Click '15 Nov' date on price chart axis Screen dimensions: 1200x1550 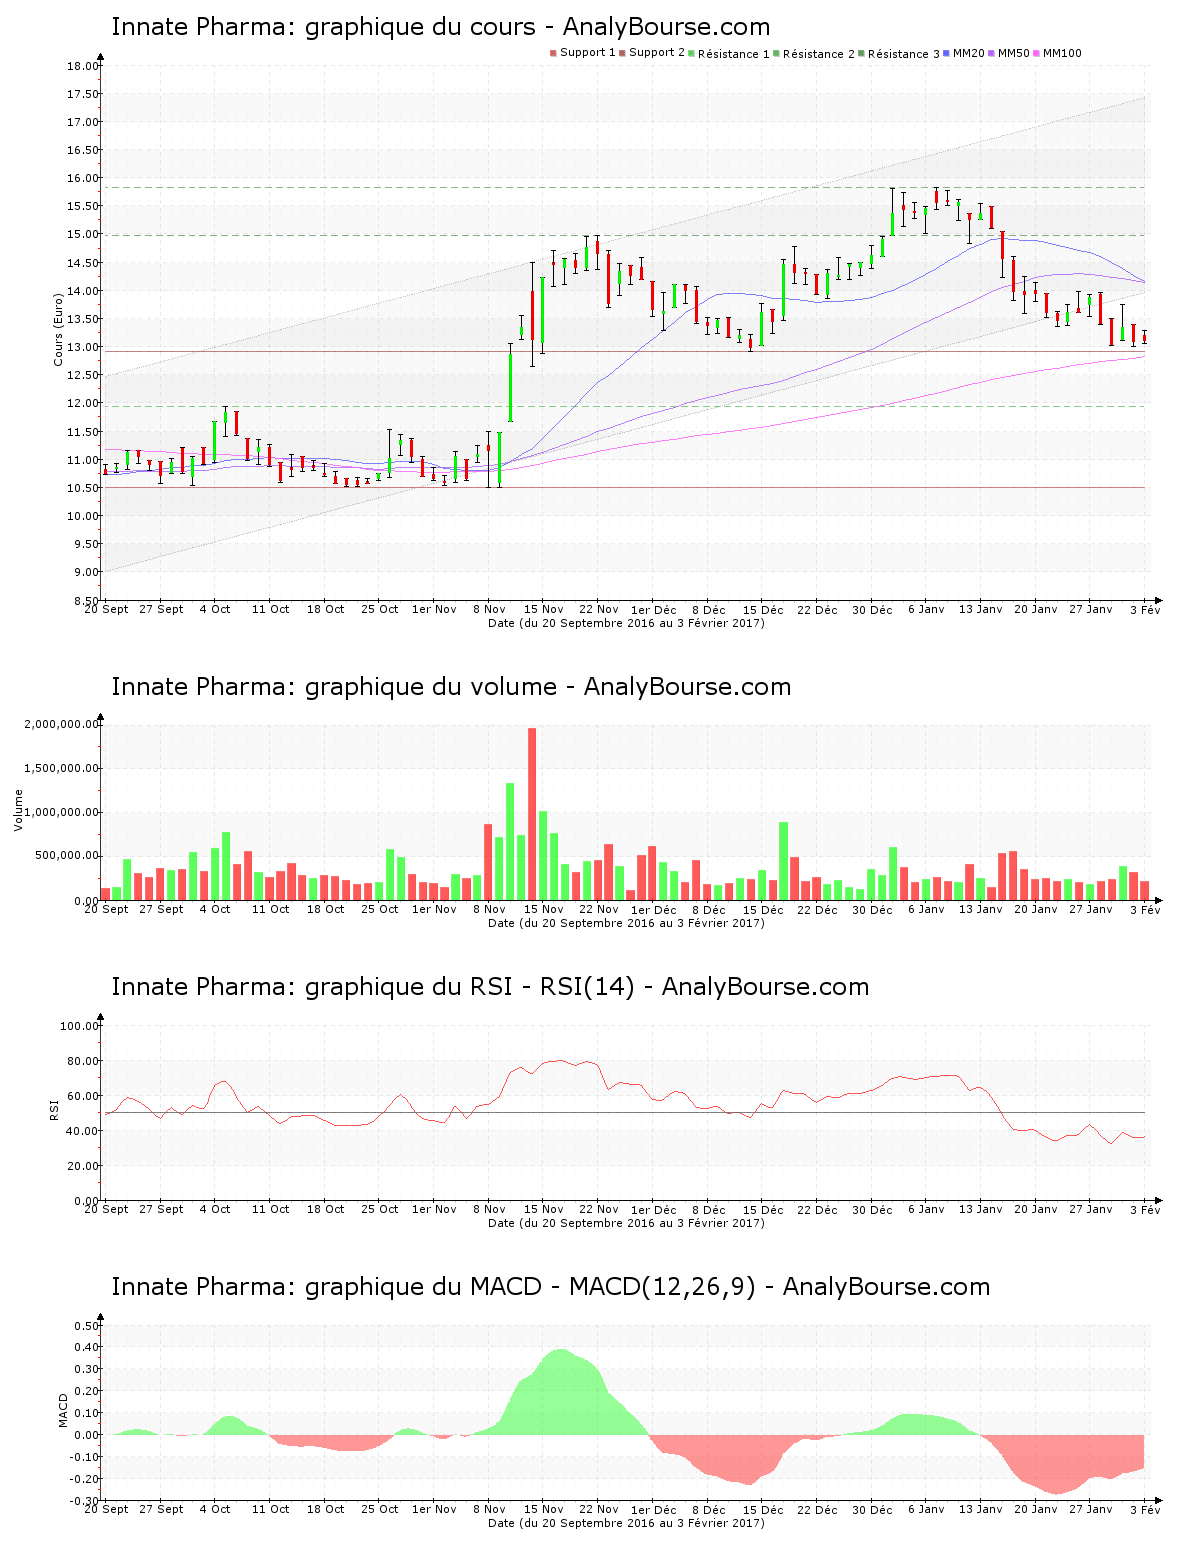click(x=544, y=609)
